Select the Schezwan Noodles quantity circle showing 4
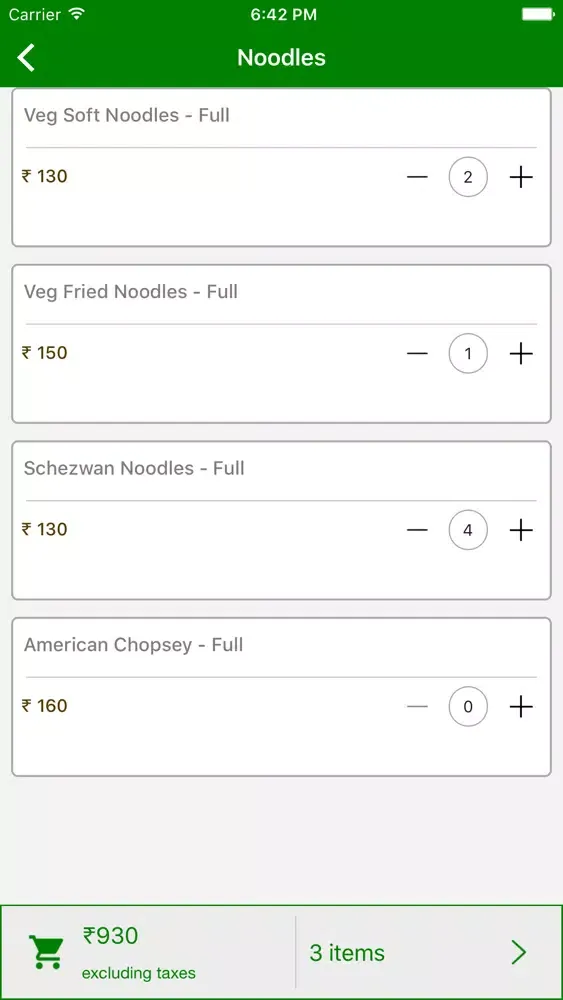Screen dimensions: 563x1000 (x=468, y=529)
